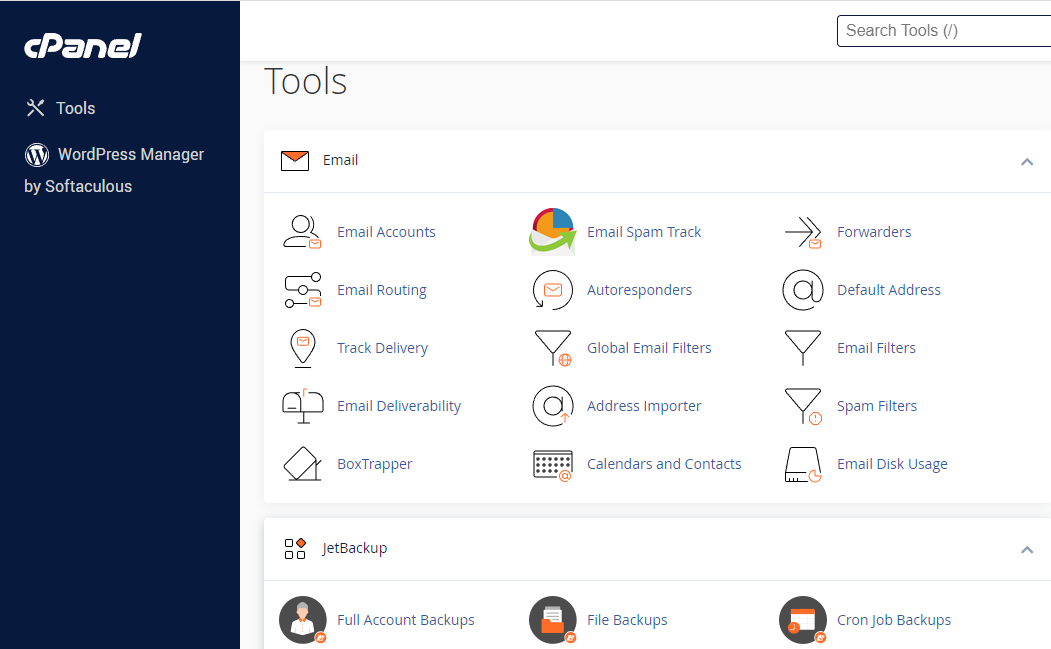The height and width of the screenshot is (649, 1051).
Task: Open the File Backups link
Action: pos(627,620)
